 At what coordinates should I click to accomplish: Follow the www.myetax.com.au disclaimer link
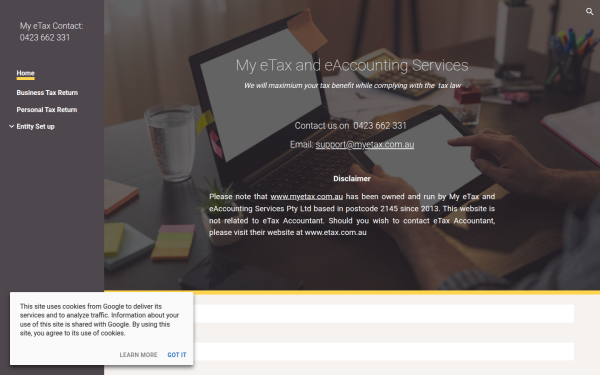tap(307, 197)
